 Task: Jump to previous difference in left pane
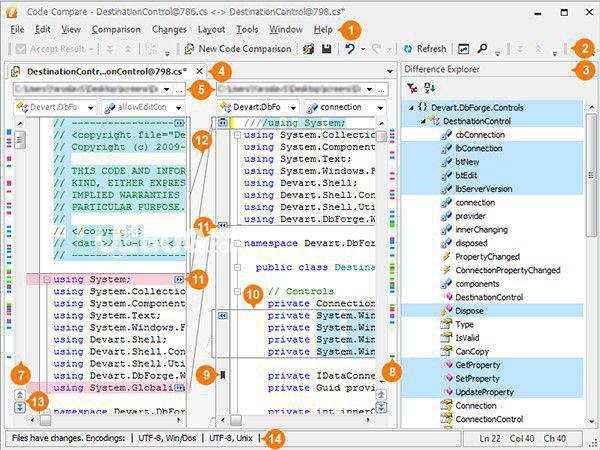click(20, 394)
